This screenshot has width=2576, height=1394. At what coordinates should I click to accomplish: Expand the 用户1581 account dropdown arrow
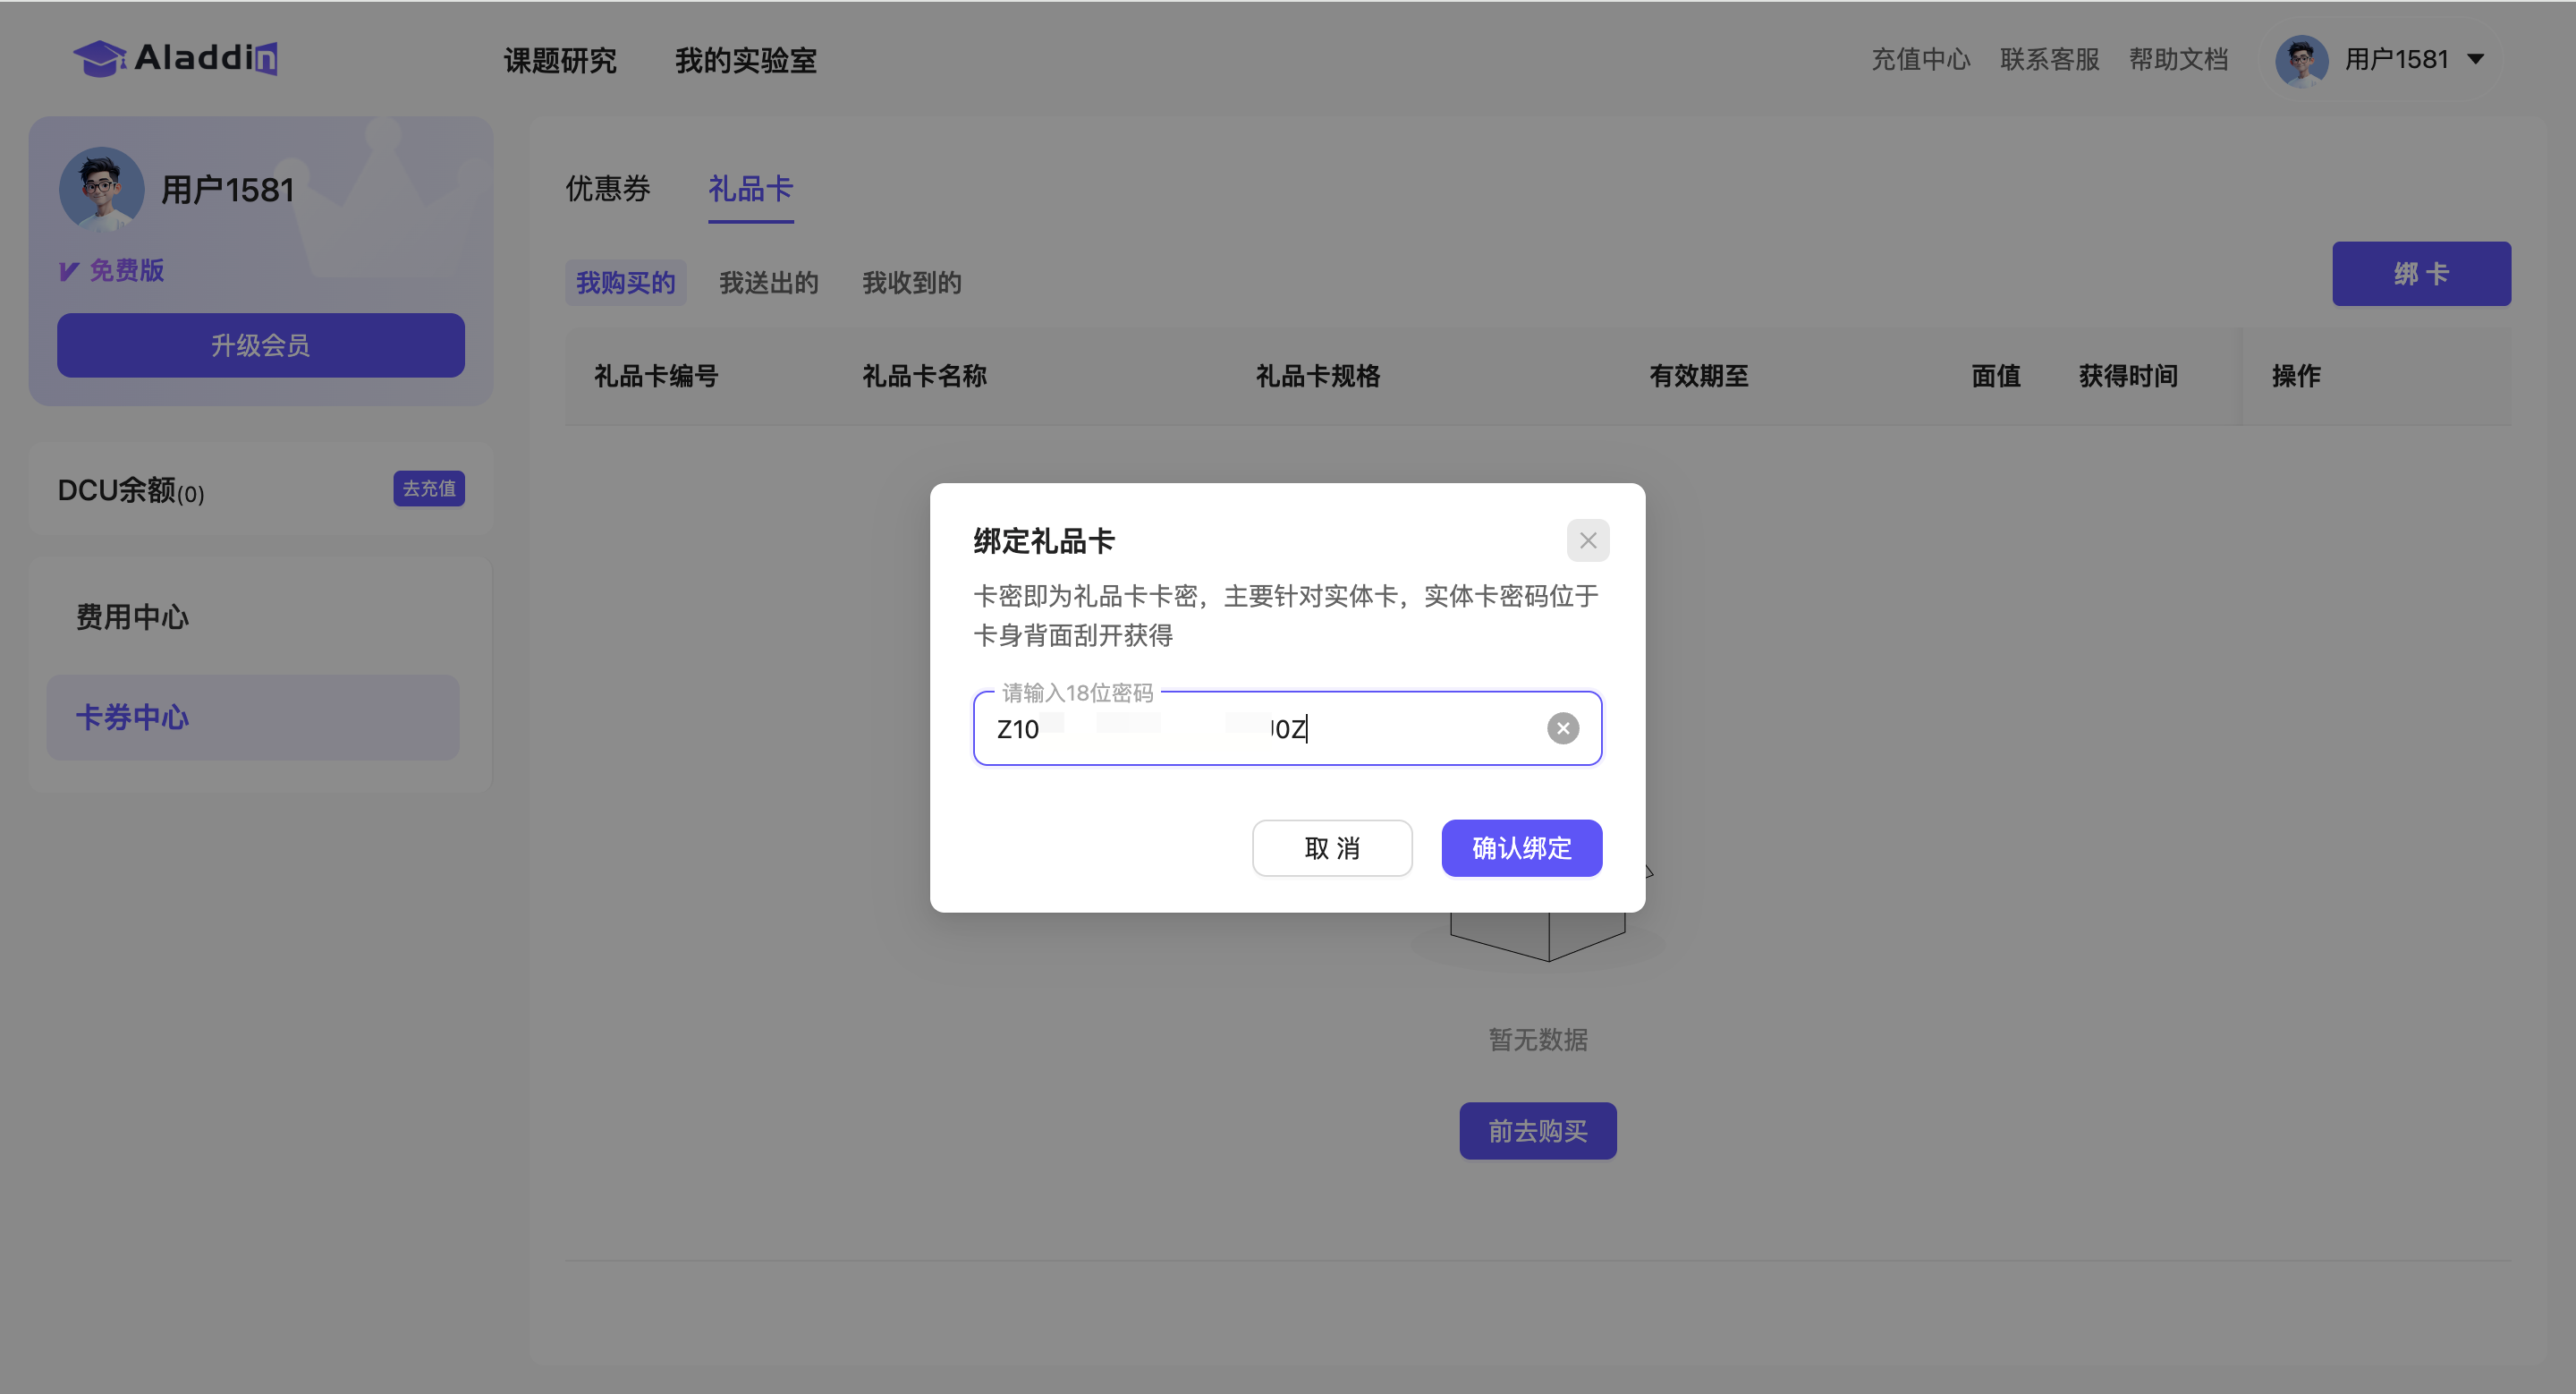pos(2476,60)
